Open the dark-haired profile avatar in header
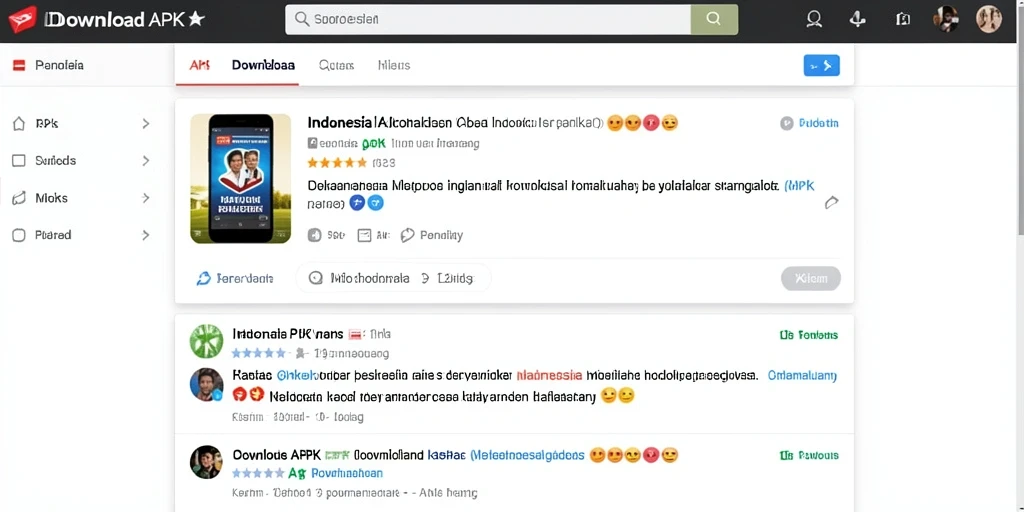This screenshot has height=512, width=1024. tap(946, 20)
